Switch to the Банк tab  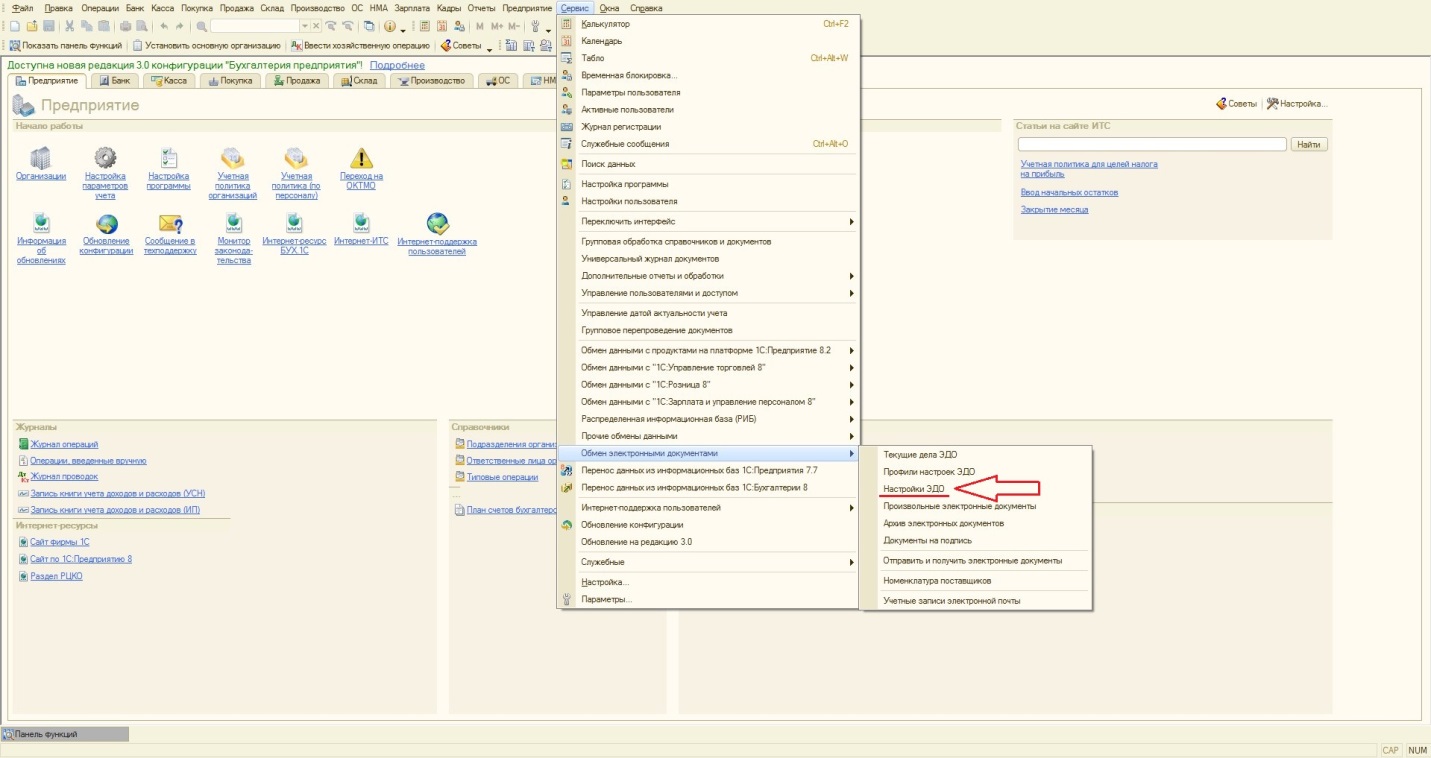click(114, 80)
